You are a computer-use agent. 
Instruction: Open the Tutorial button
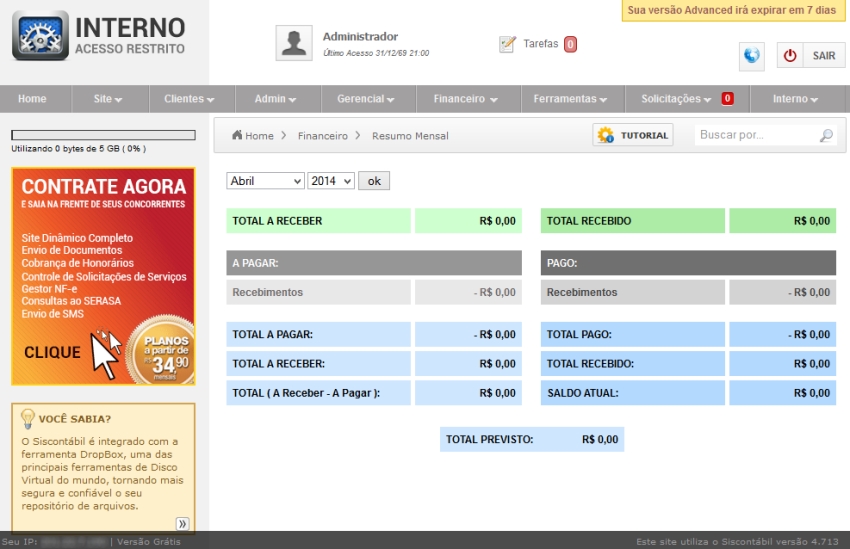pos(633,135)
